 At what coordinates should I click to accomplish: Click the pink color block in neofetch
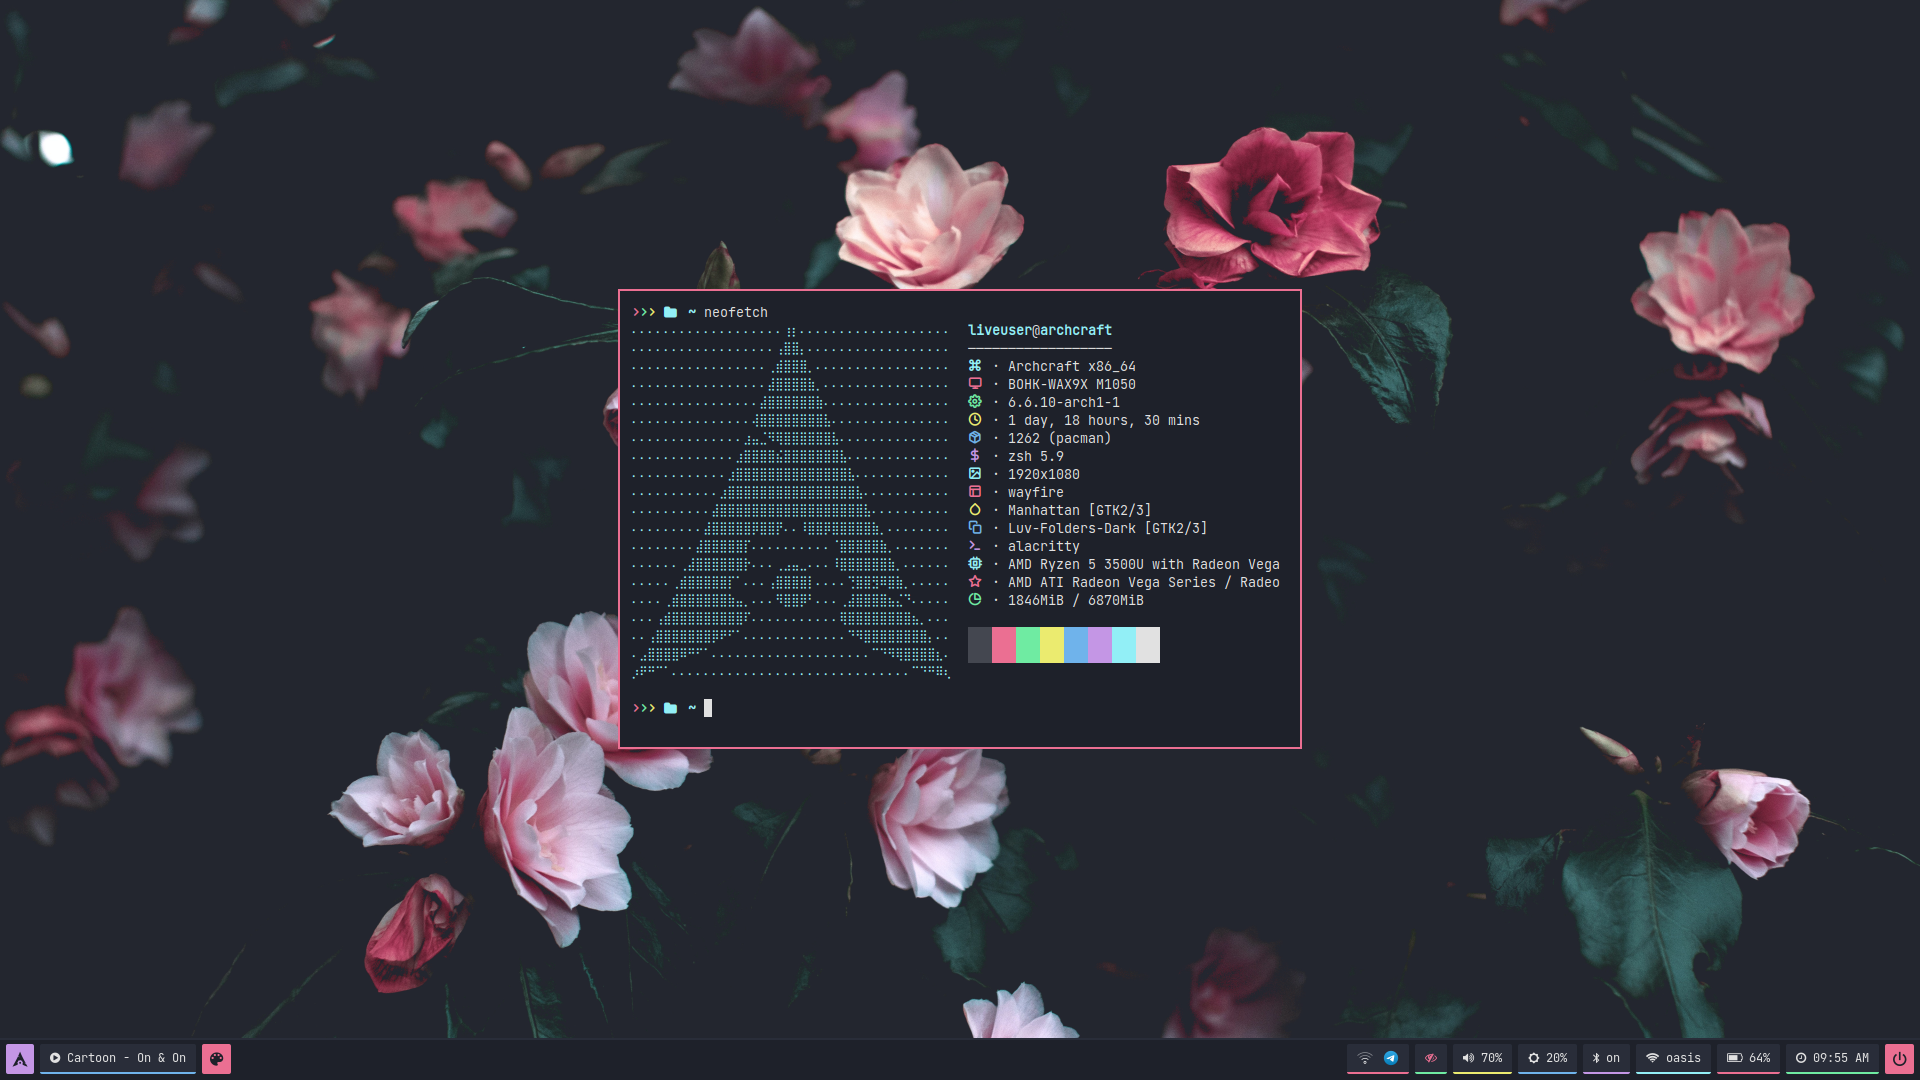[1003, 645]
